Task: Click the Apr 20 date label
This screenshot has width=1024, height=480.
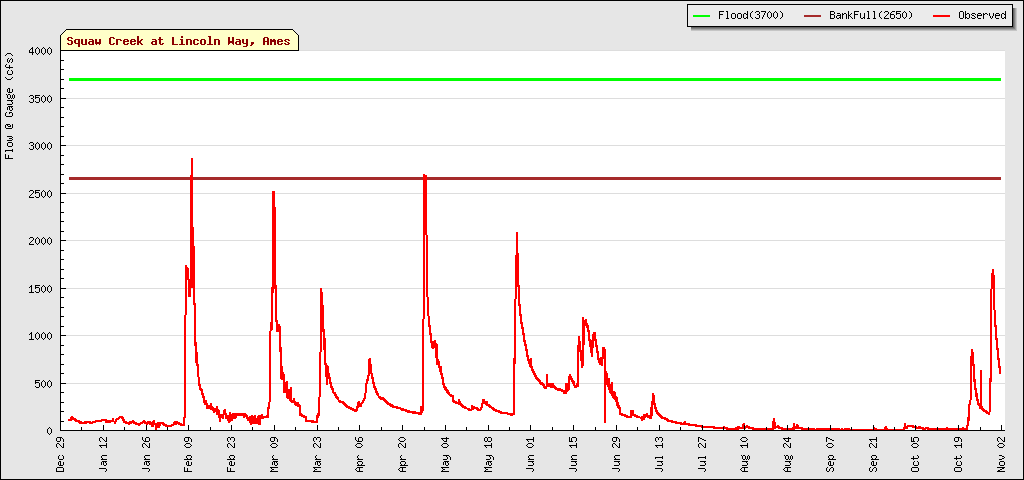Action: click(403, 455)
